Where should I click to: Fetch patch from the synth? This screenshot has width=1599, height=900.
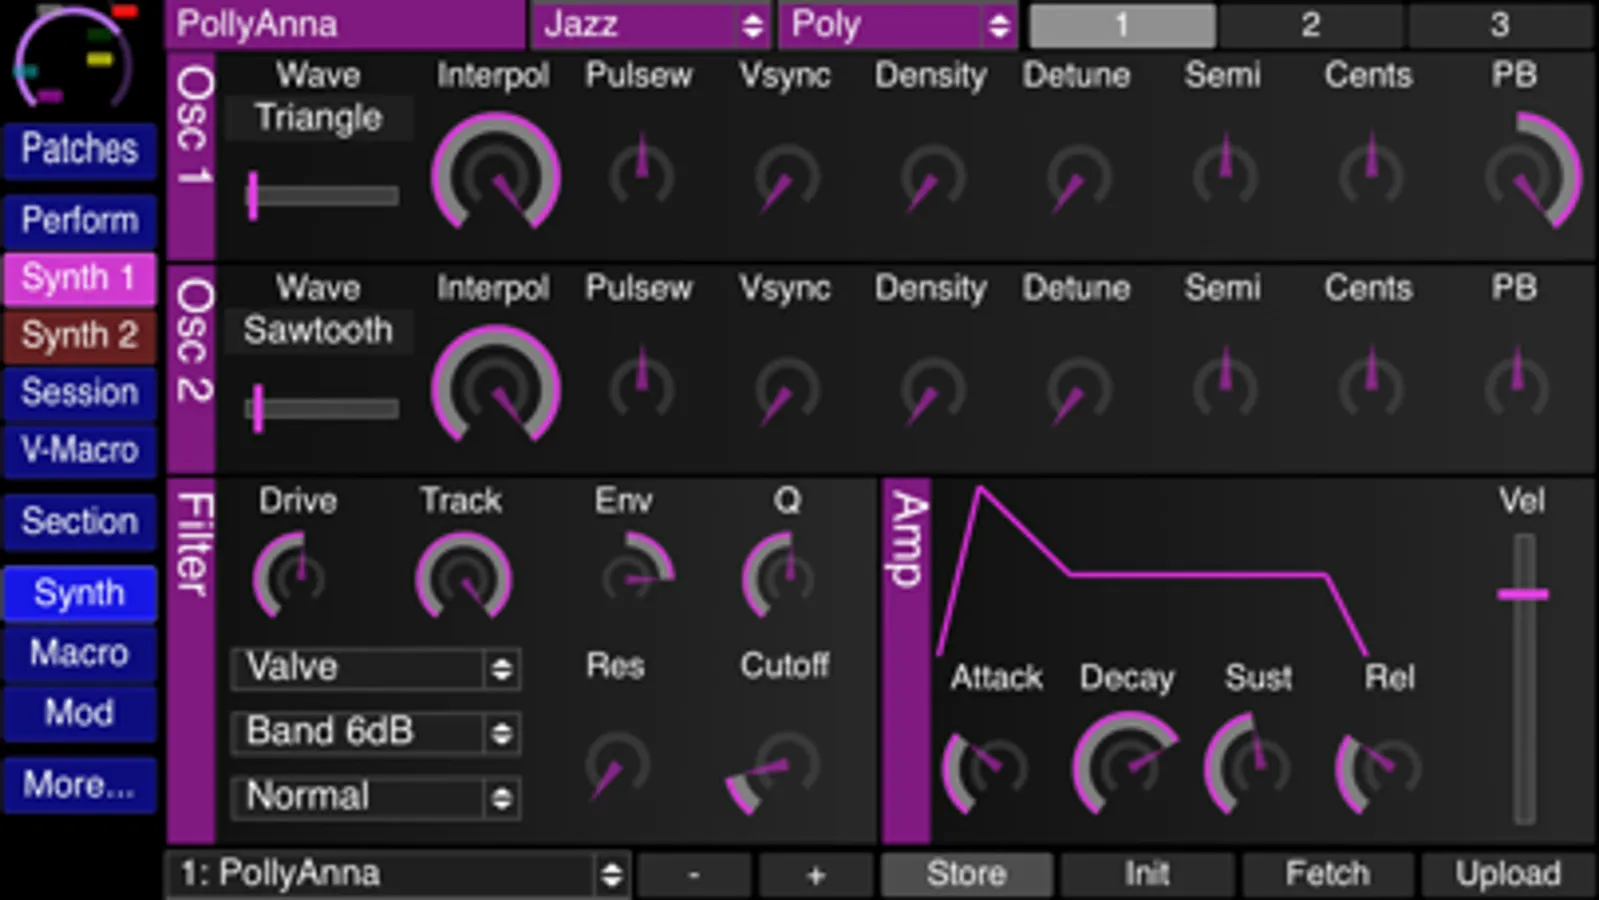(1327, 875)
